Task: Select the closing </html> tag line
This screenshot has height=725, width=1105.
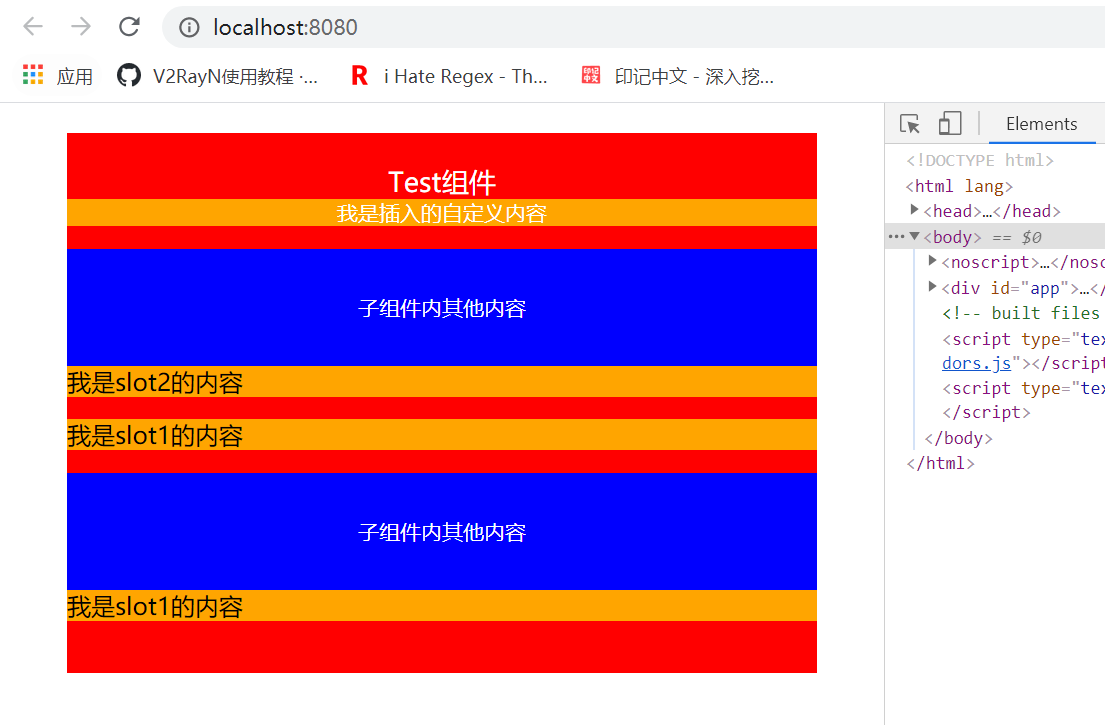Action: point(940,464)
